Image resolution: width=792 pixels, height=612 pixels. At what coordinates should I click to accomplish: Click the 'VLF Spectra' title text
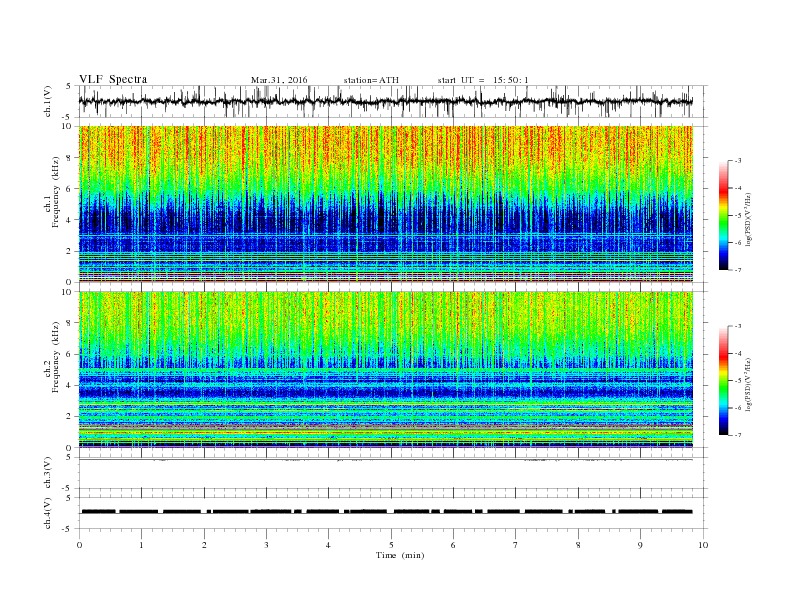pyautogui.click(x=113, y=79)
